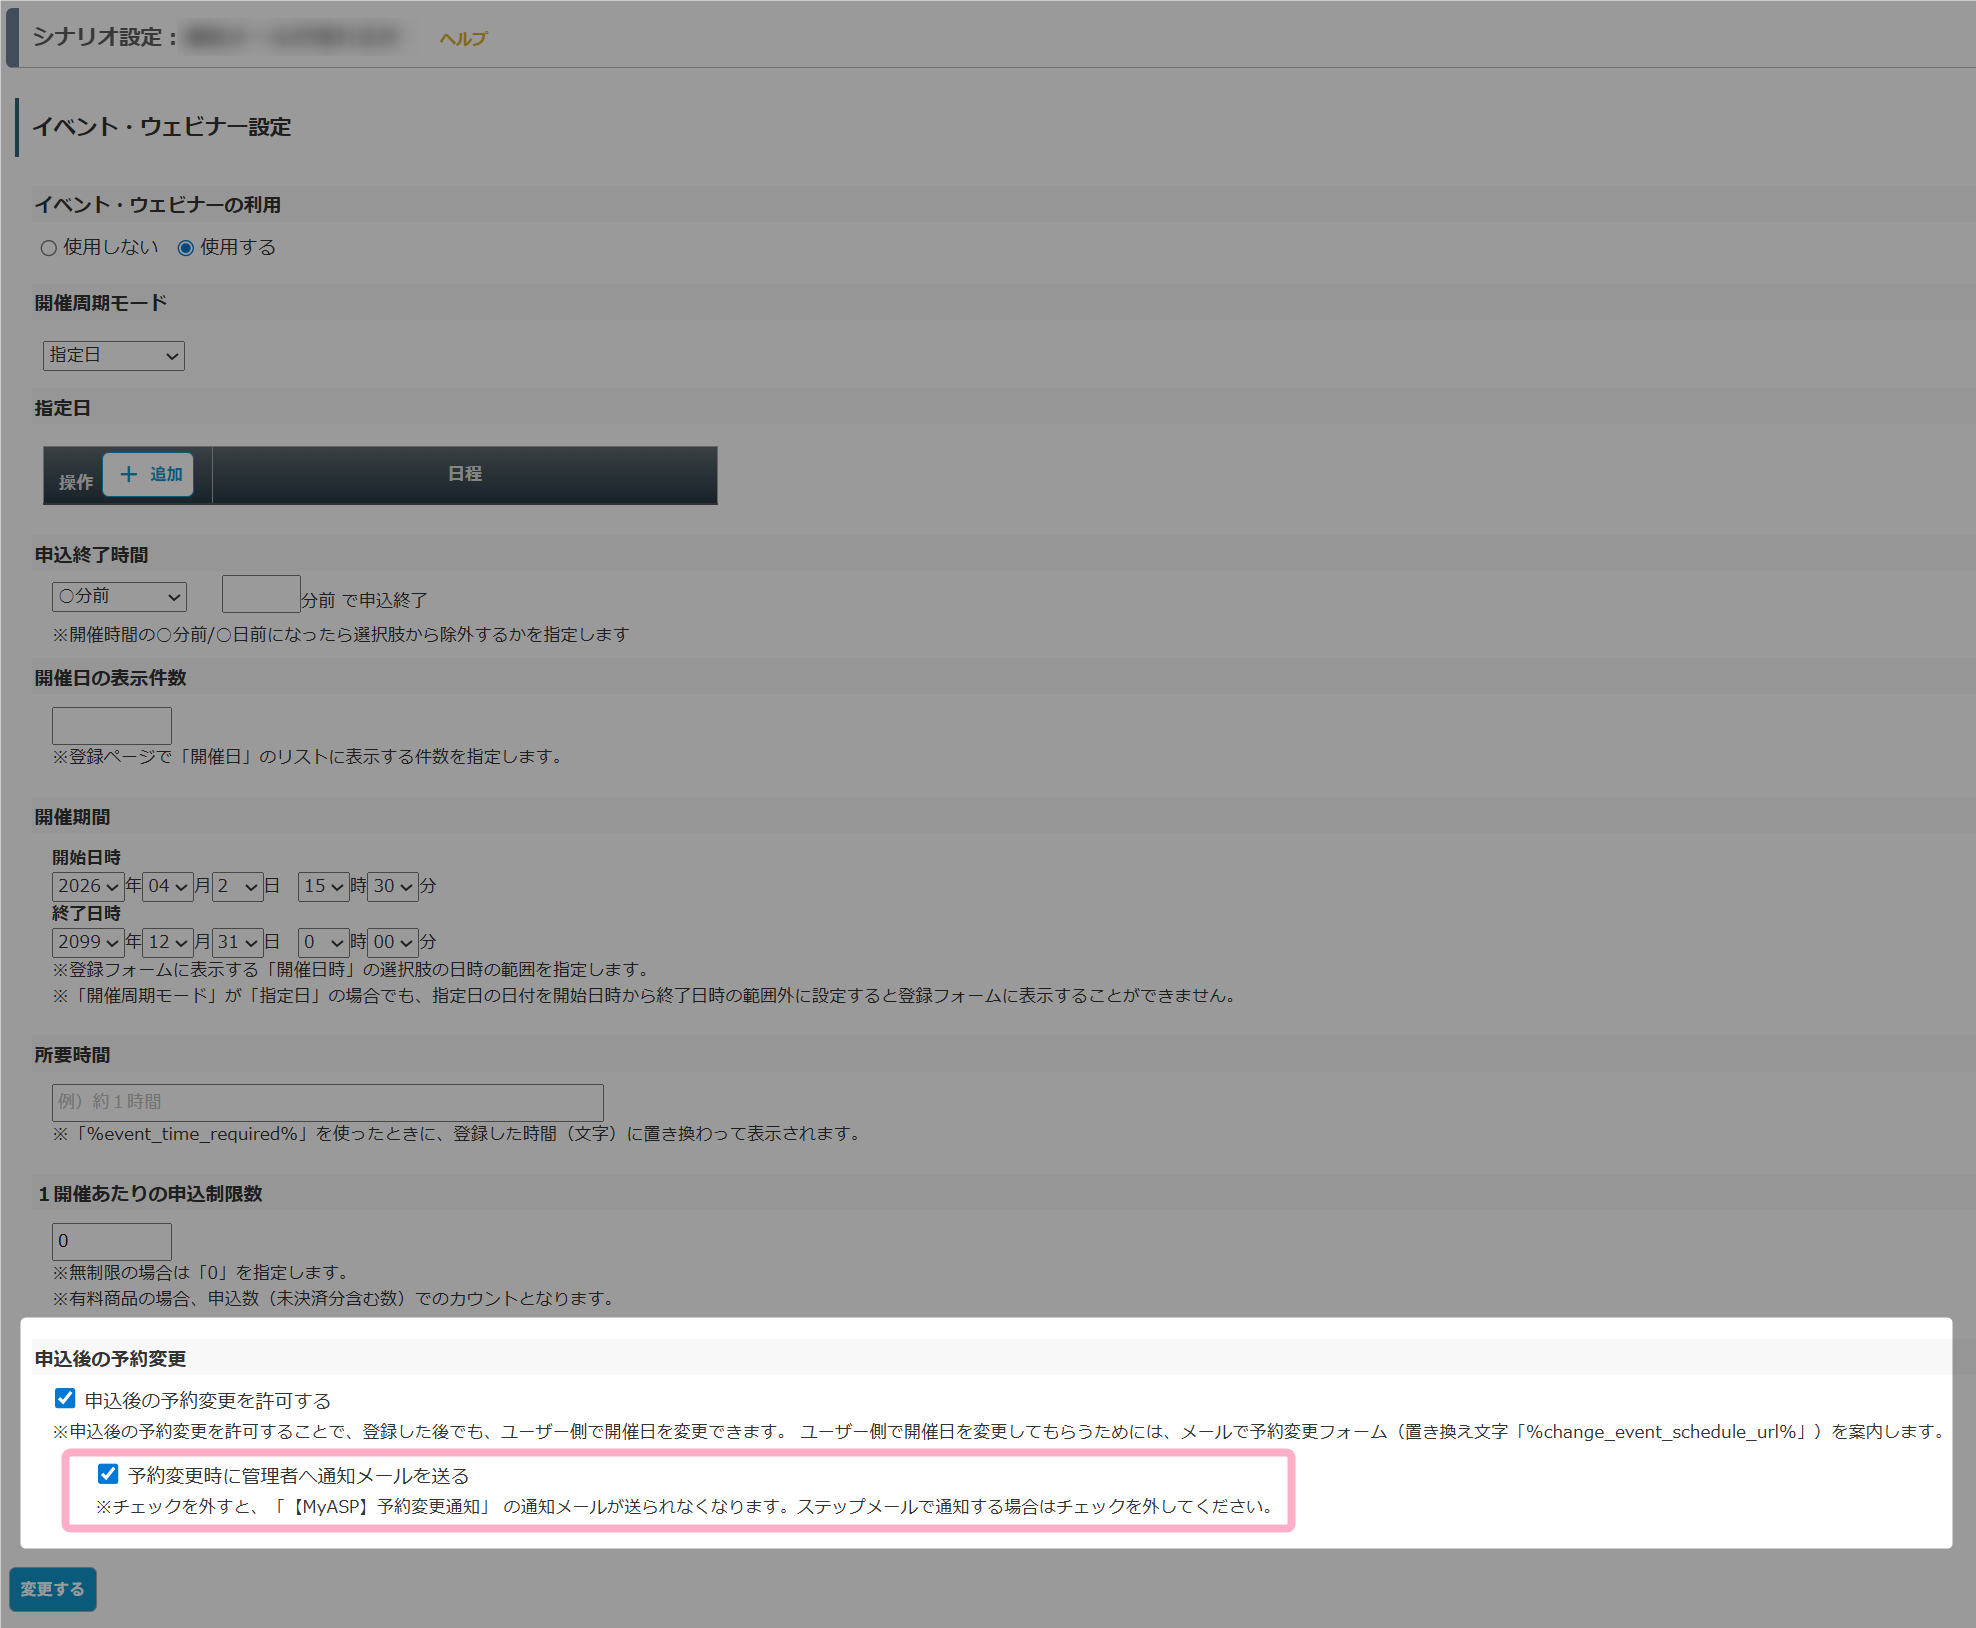
Task: Select the 使用しない radio button
Action: tap(49, 248)
